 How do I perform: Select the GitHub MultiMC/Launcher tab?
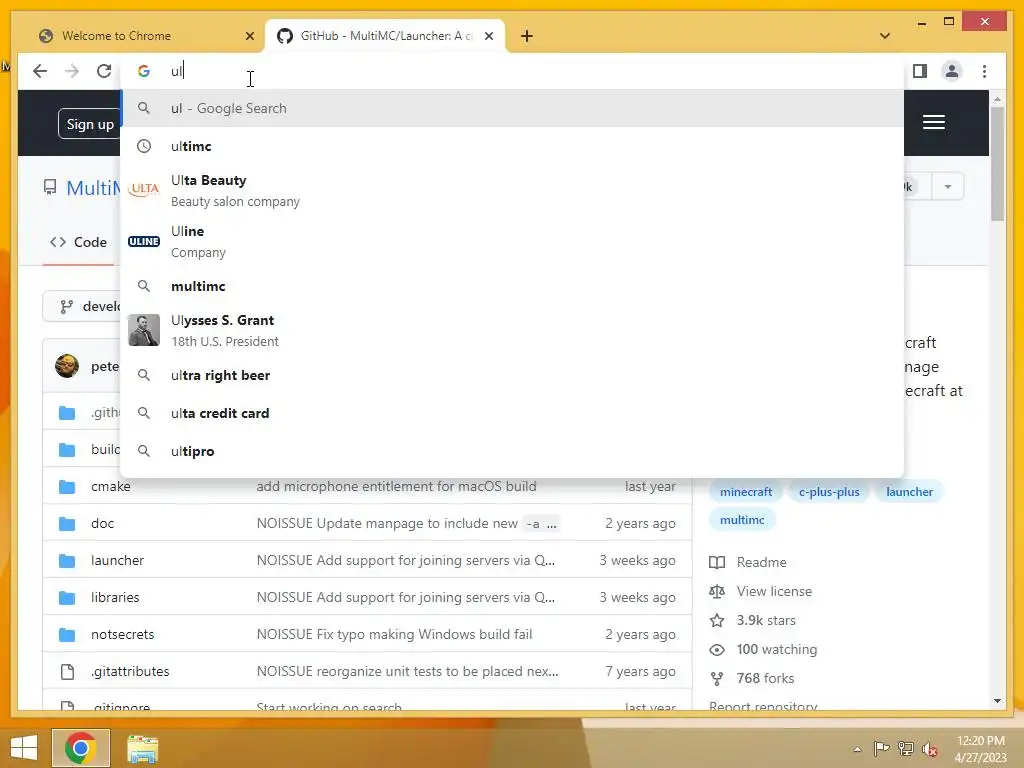click(385, 36)
